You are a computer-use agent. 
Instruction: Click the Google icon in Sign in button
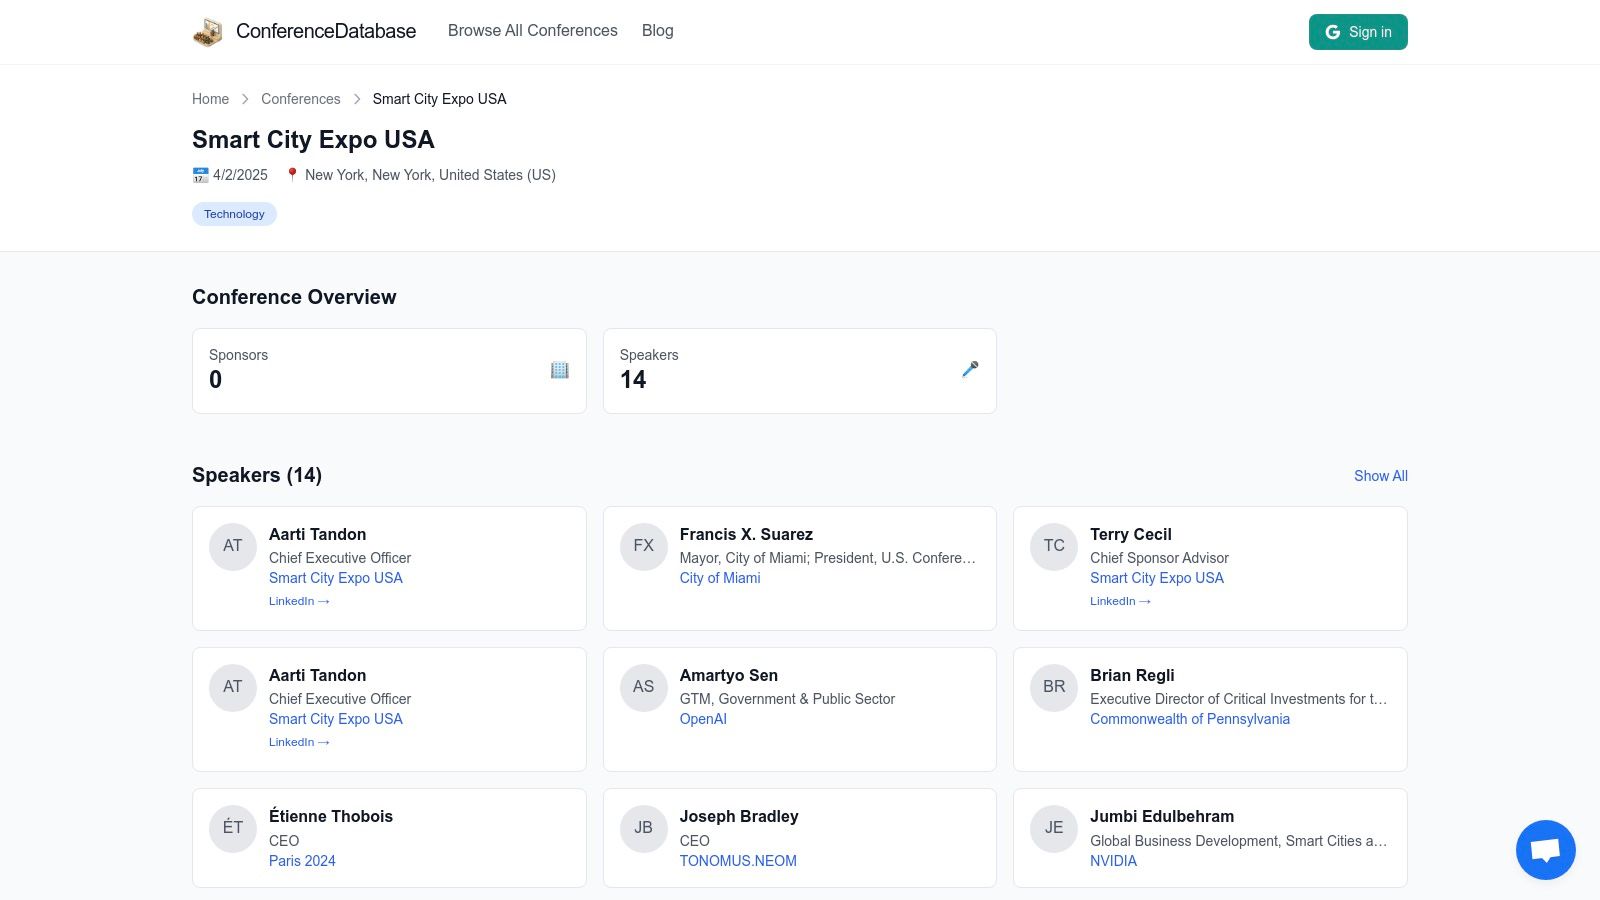pos(1332,31)
